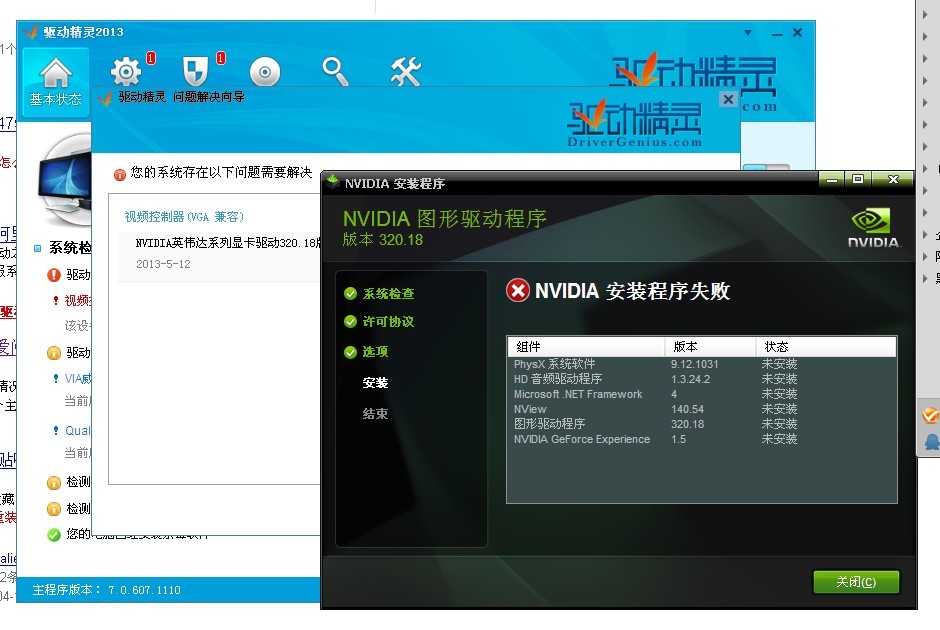Screen dimensions: 940x630
Task: Select the 视频控制器 (VGA 兼容) entry
Action: 184,216
